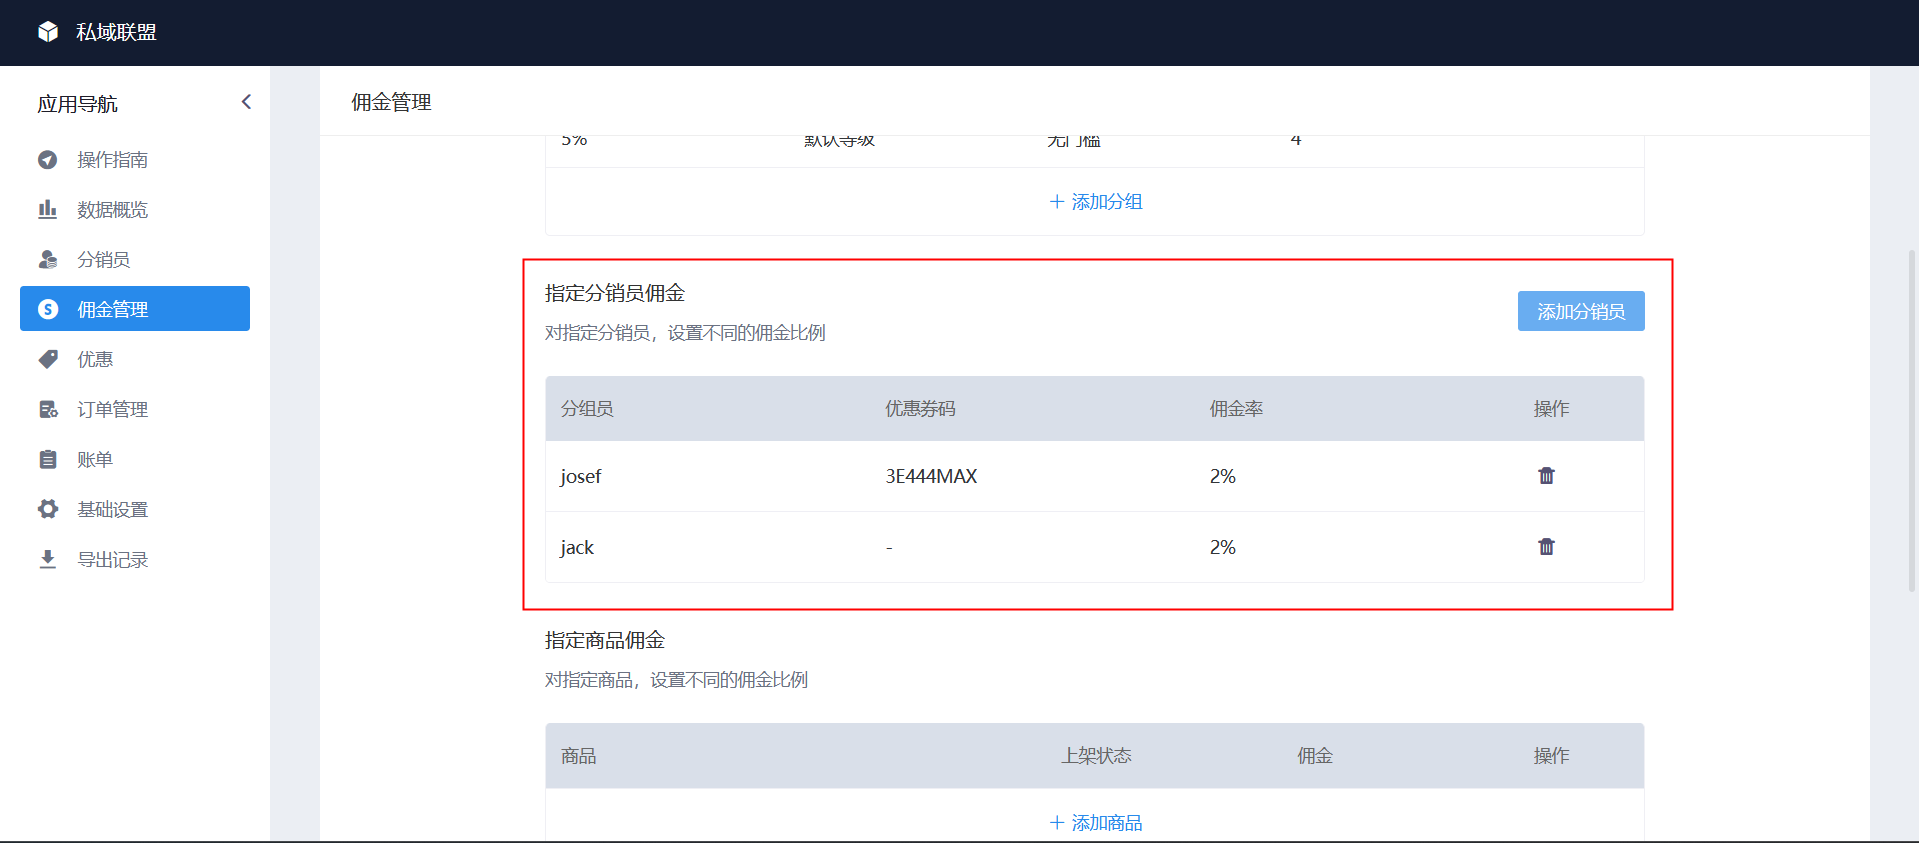Collapse the 应用导航 sidebar with the chevron
This screenshot has height=843, width=1919.
point(246,102)
